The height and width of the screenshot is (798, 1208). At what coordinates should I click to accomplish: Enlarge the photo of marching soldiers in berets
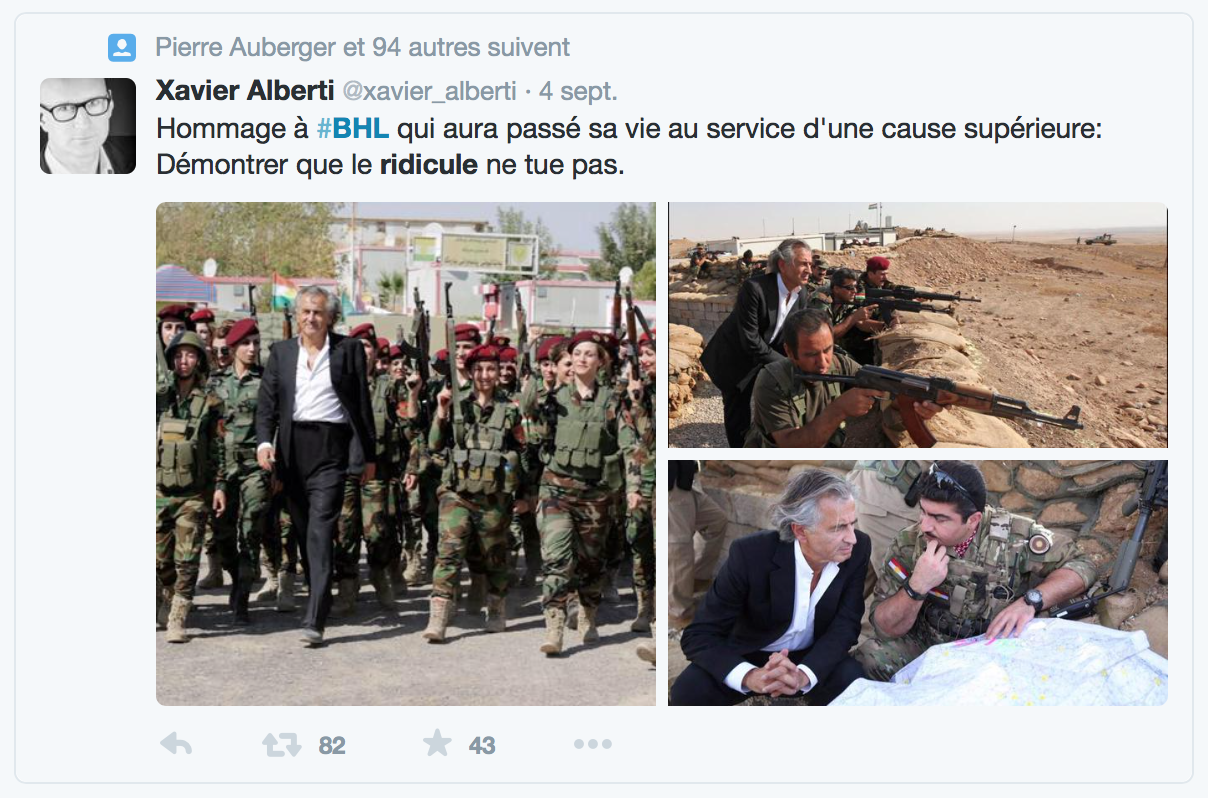406,454
